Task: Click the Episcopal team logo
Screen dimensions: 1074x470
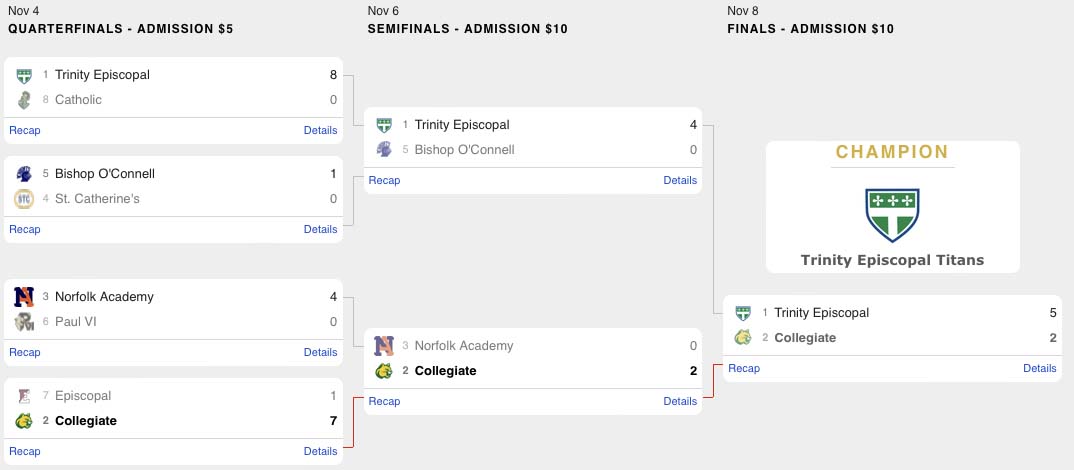Action: [x=24, y=395]
